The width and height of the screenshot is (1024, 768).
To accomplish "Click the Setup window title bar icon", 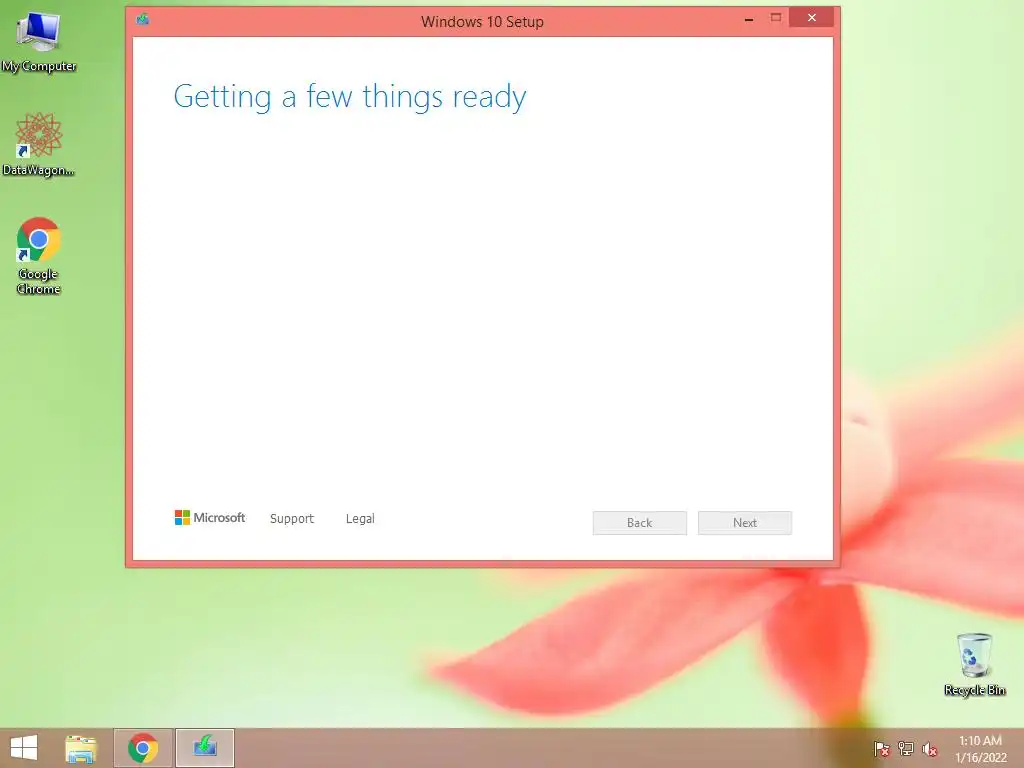I will 143,19.
